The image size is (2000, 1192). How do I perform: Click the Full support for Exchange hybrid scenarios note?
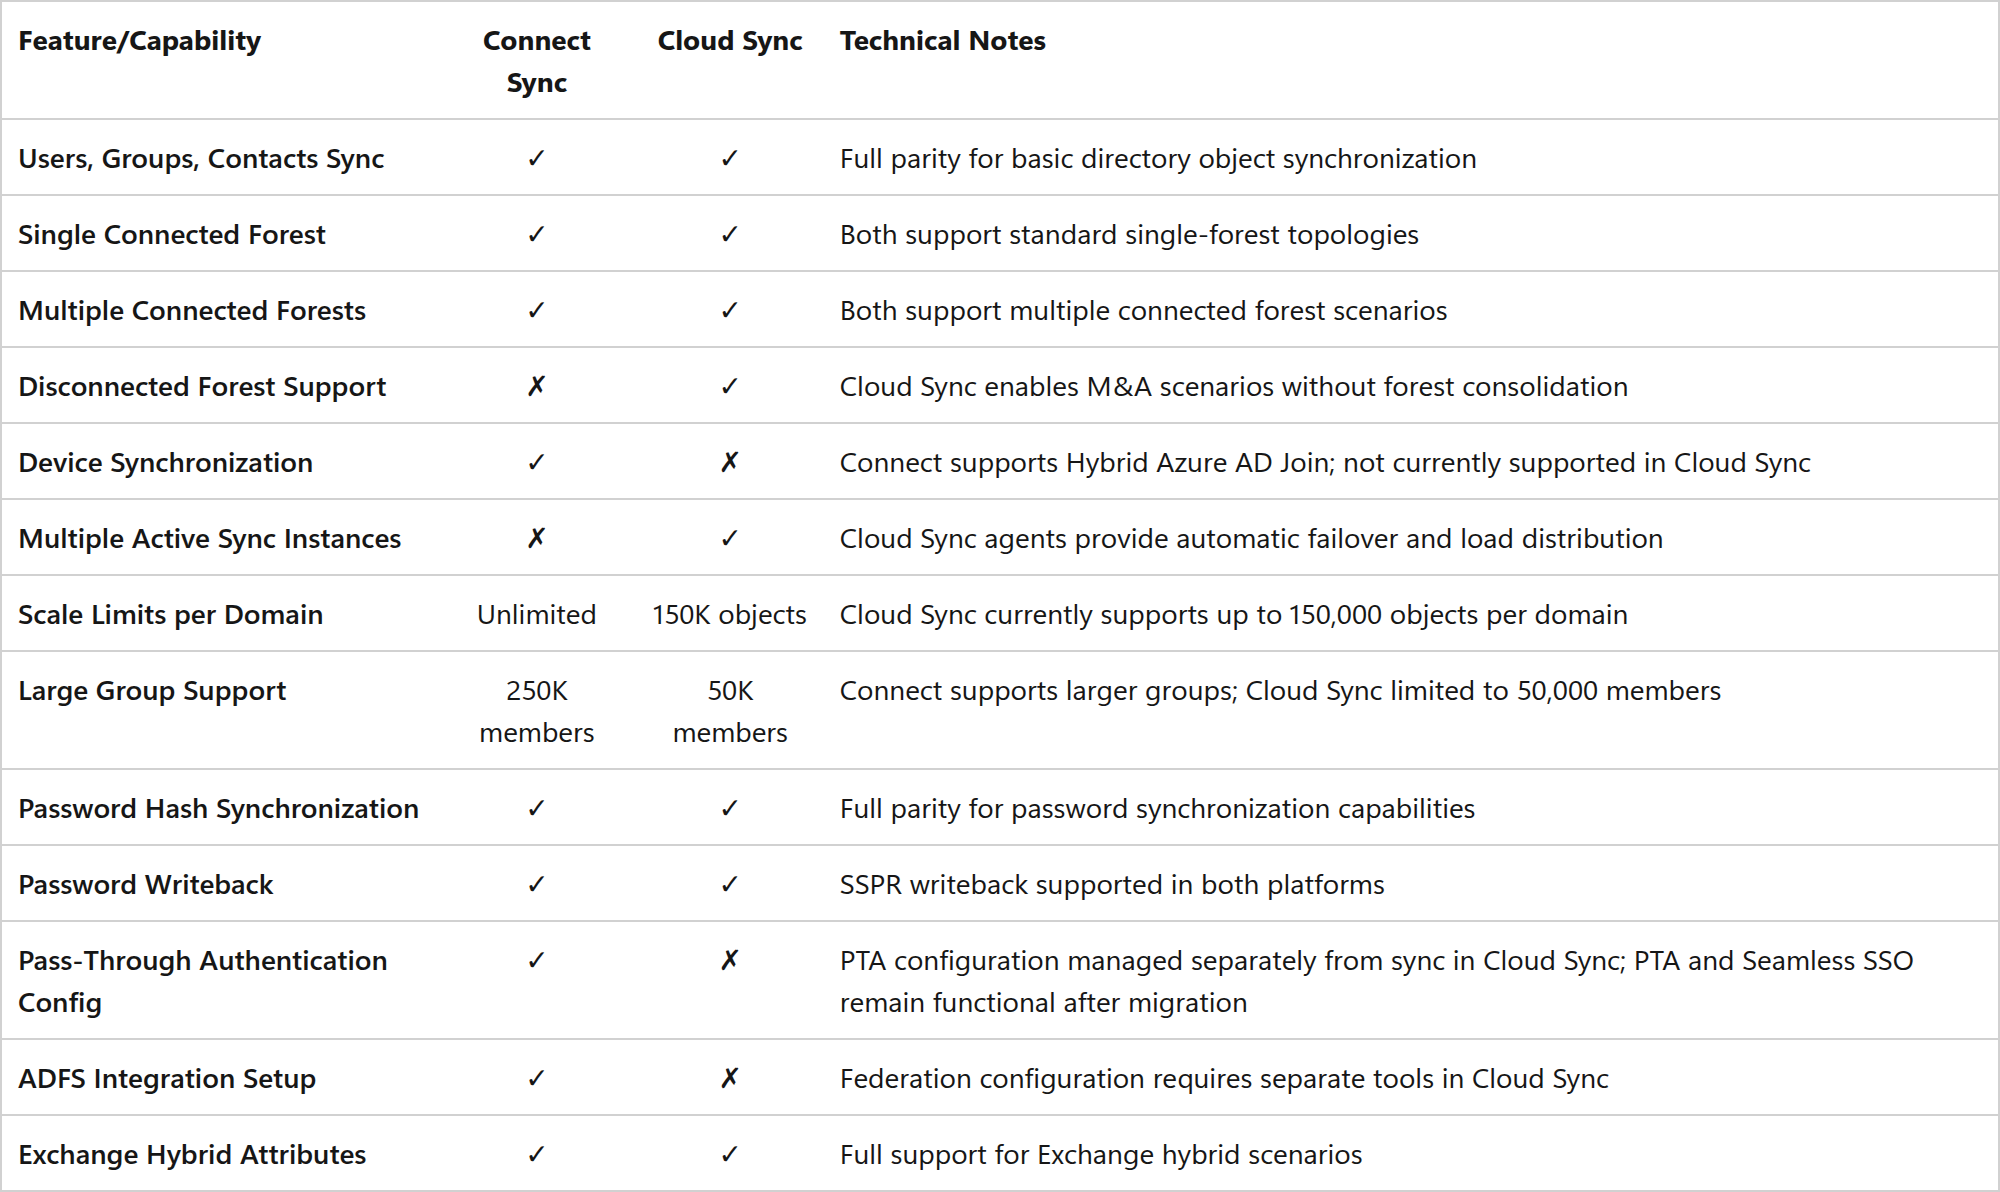tap(1101, 1155)
